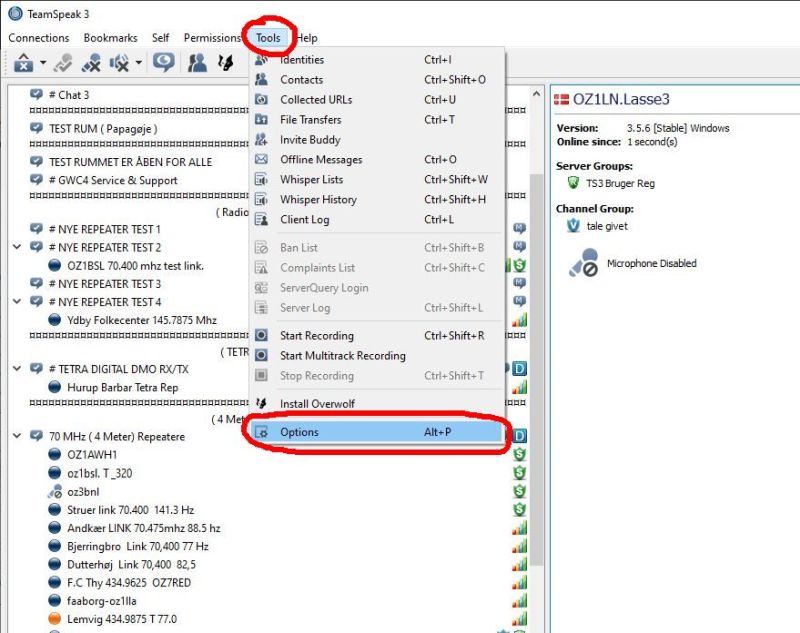Screen dimensions: 800x633
Task: Open Offline Messages from Tools menu
Action: point(377,160)
